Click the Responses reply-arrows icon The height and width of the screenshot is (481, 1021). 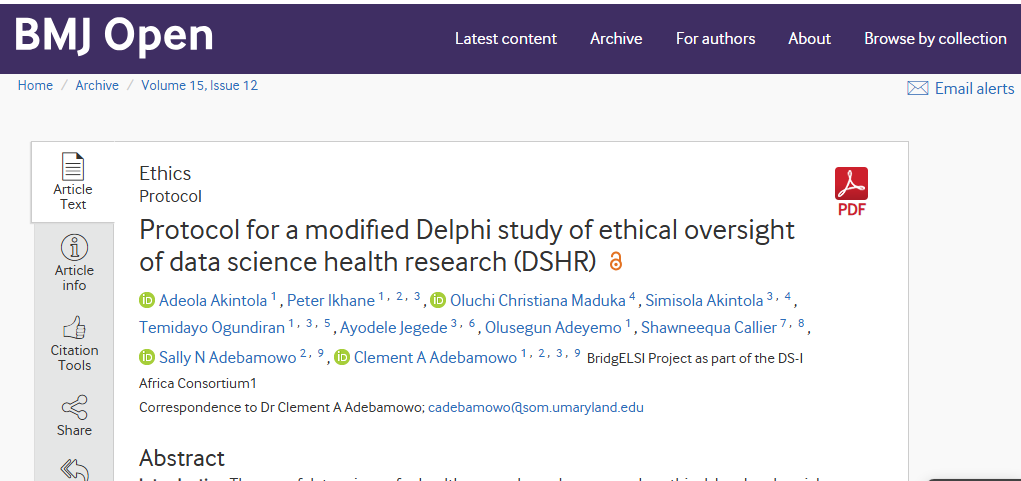[74, 469]
